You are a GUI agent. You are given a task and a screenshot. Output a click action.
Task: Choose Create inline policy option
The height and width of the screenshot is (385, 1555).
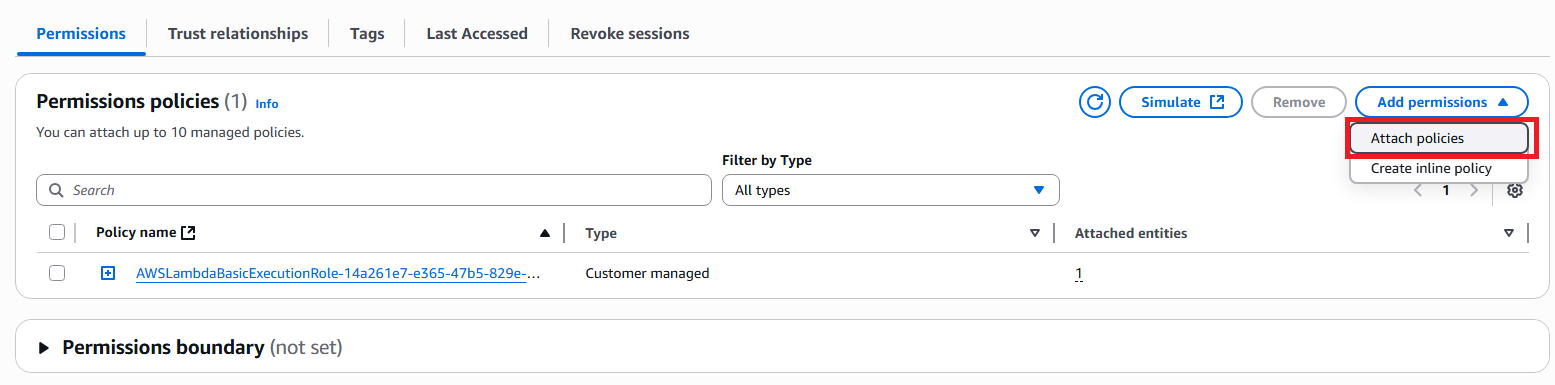coord(1439,168)
